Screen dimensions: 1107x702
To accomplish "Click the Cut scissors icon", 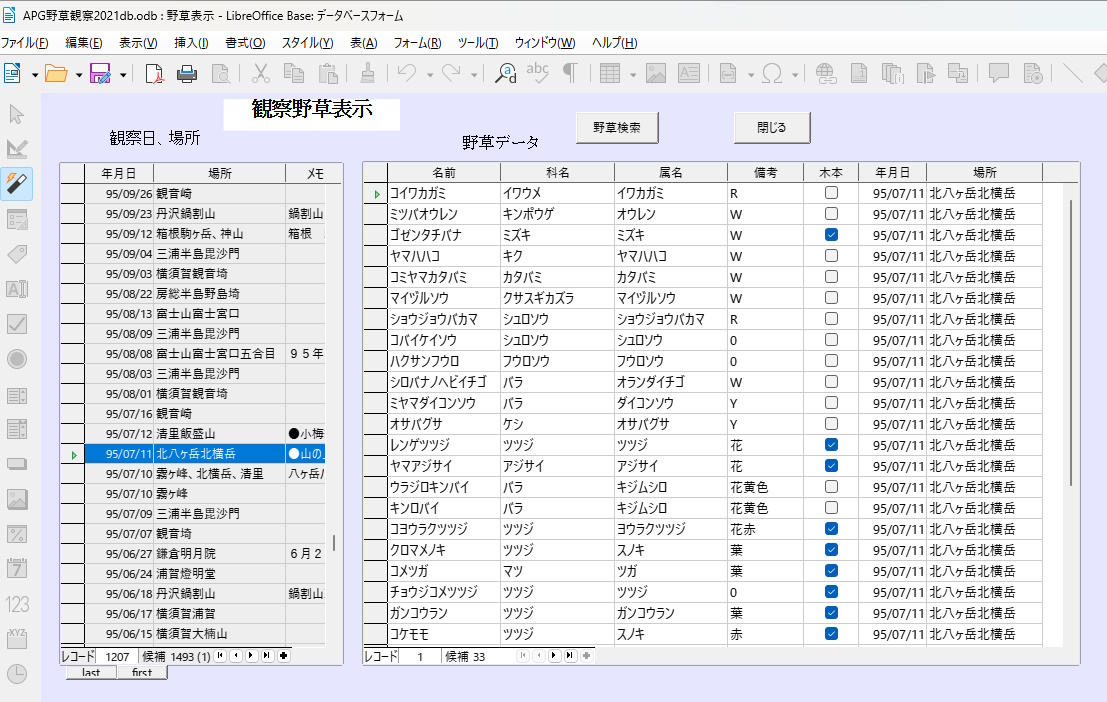I will click(x=261, y=73).
